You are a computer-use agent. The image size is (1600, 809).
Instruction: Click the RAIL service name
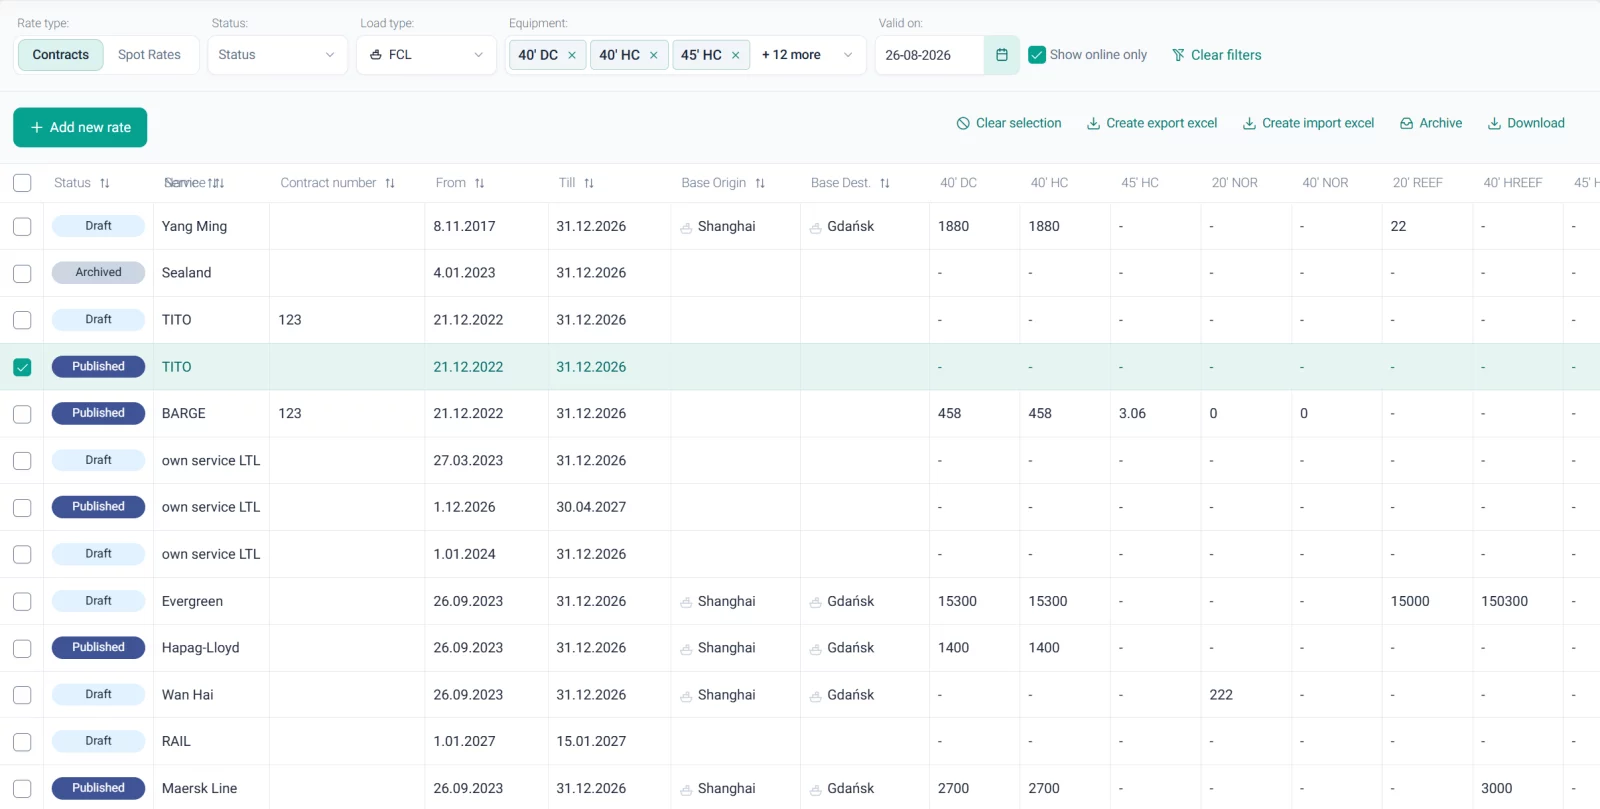(x=176, y=741)
